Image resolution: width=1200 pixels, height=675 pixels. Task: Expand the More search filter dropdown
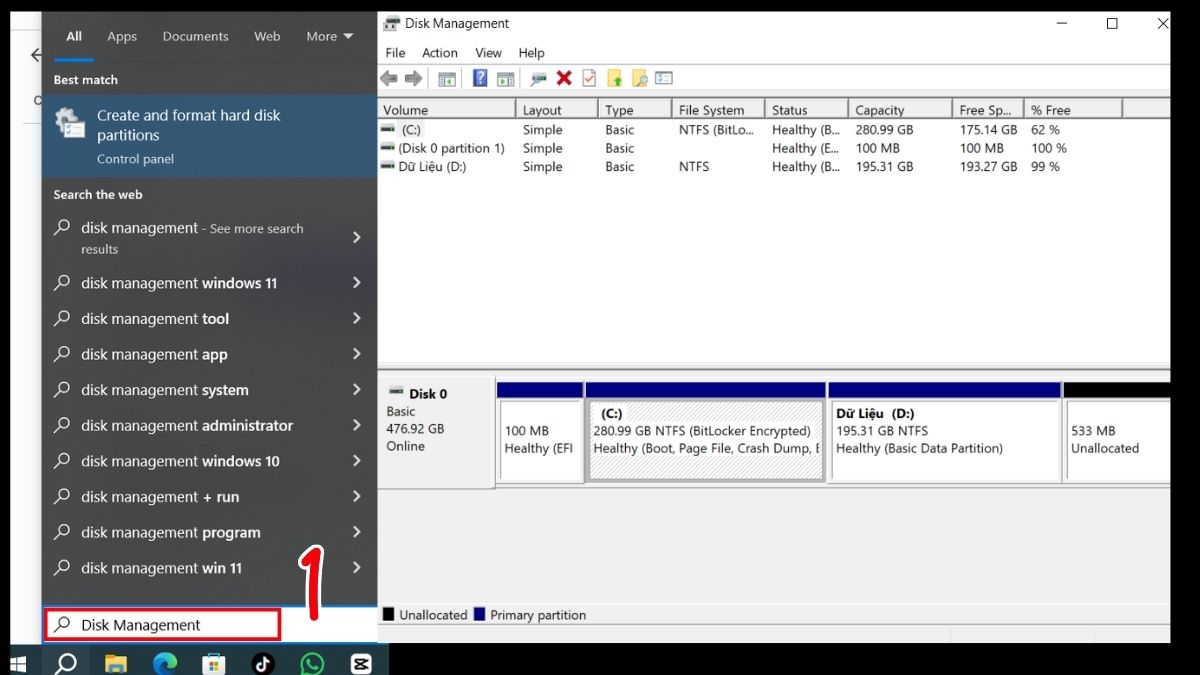[329, 36]
